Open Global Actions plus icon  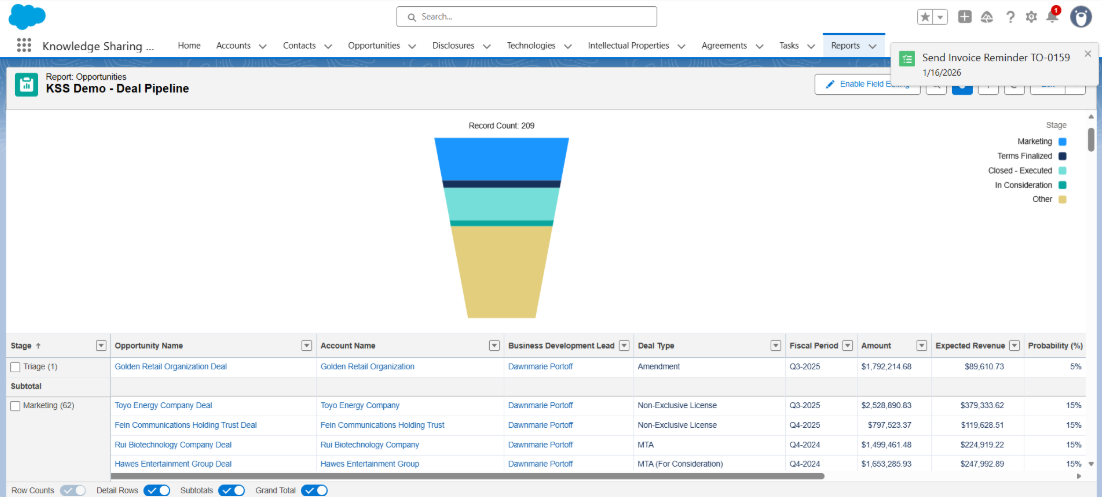point(965,17)
